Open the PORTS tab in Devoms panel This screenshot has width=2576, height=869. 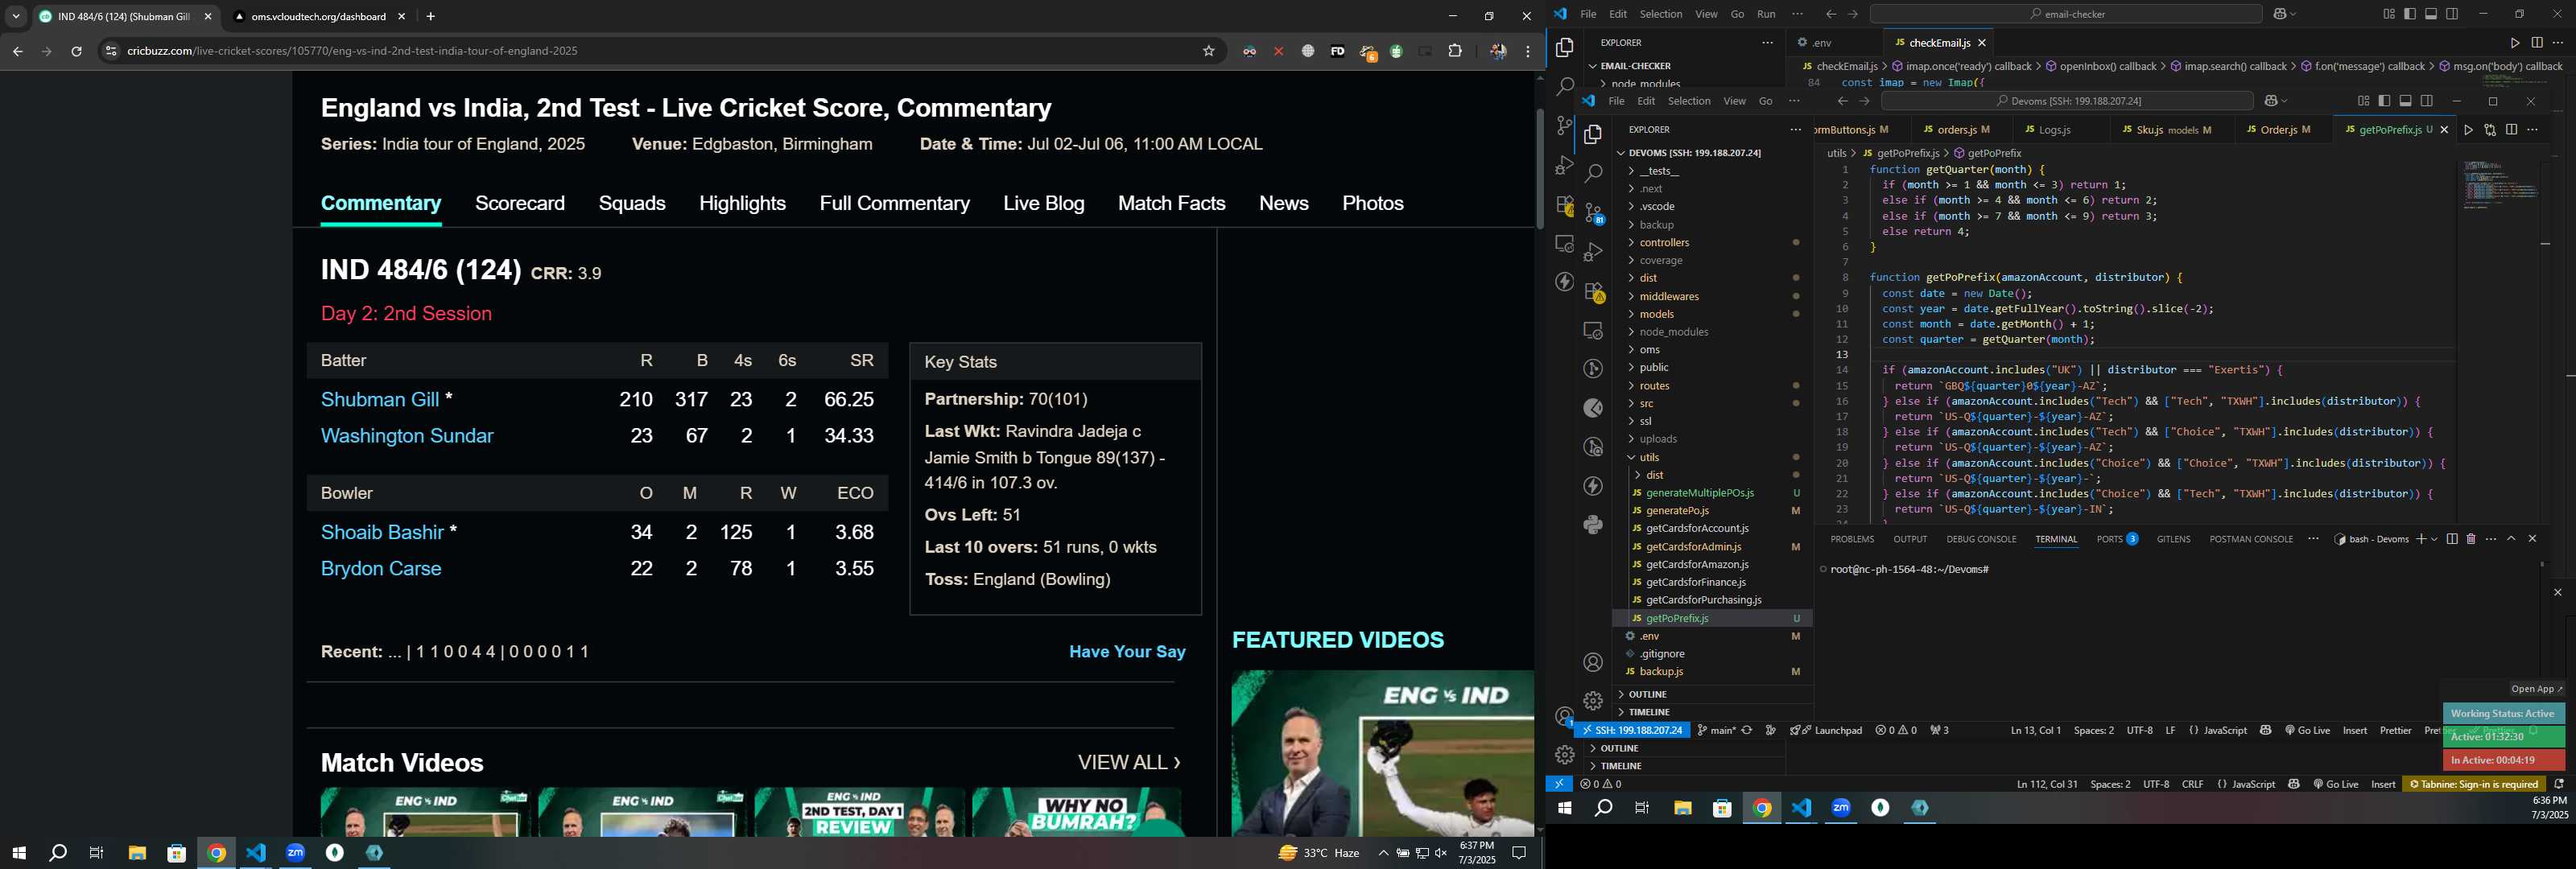point(2117,539)
